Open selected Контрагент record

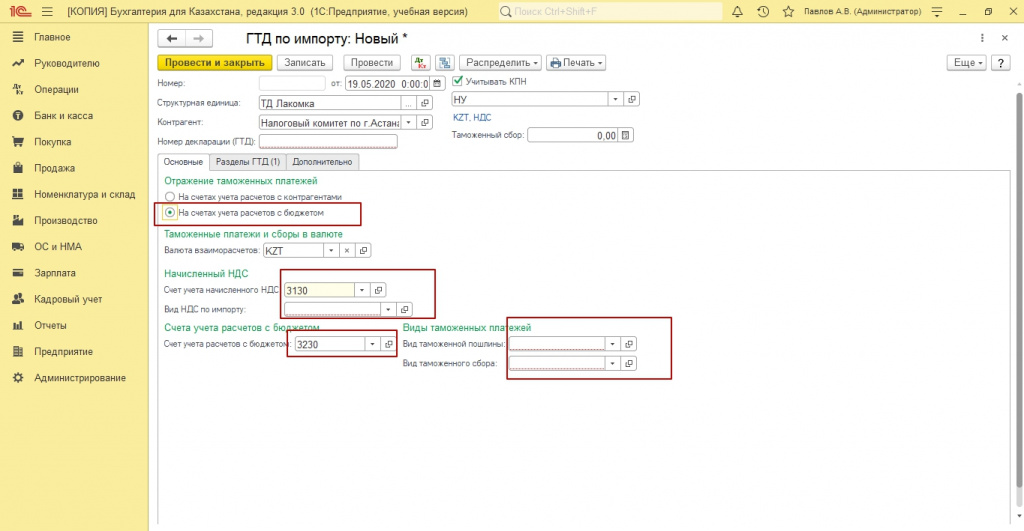click(x=425, y=122)
